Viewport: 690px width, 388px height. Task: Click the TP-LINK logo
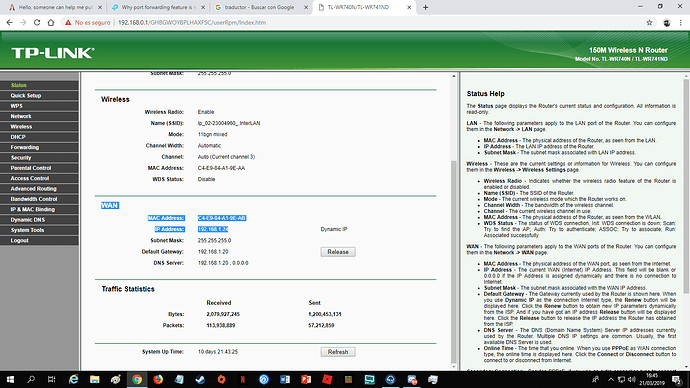point(52,53)
